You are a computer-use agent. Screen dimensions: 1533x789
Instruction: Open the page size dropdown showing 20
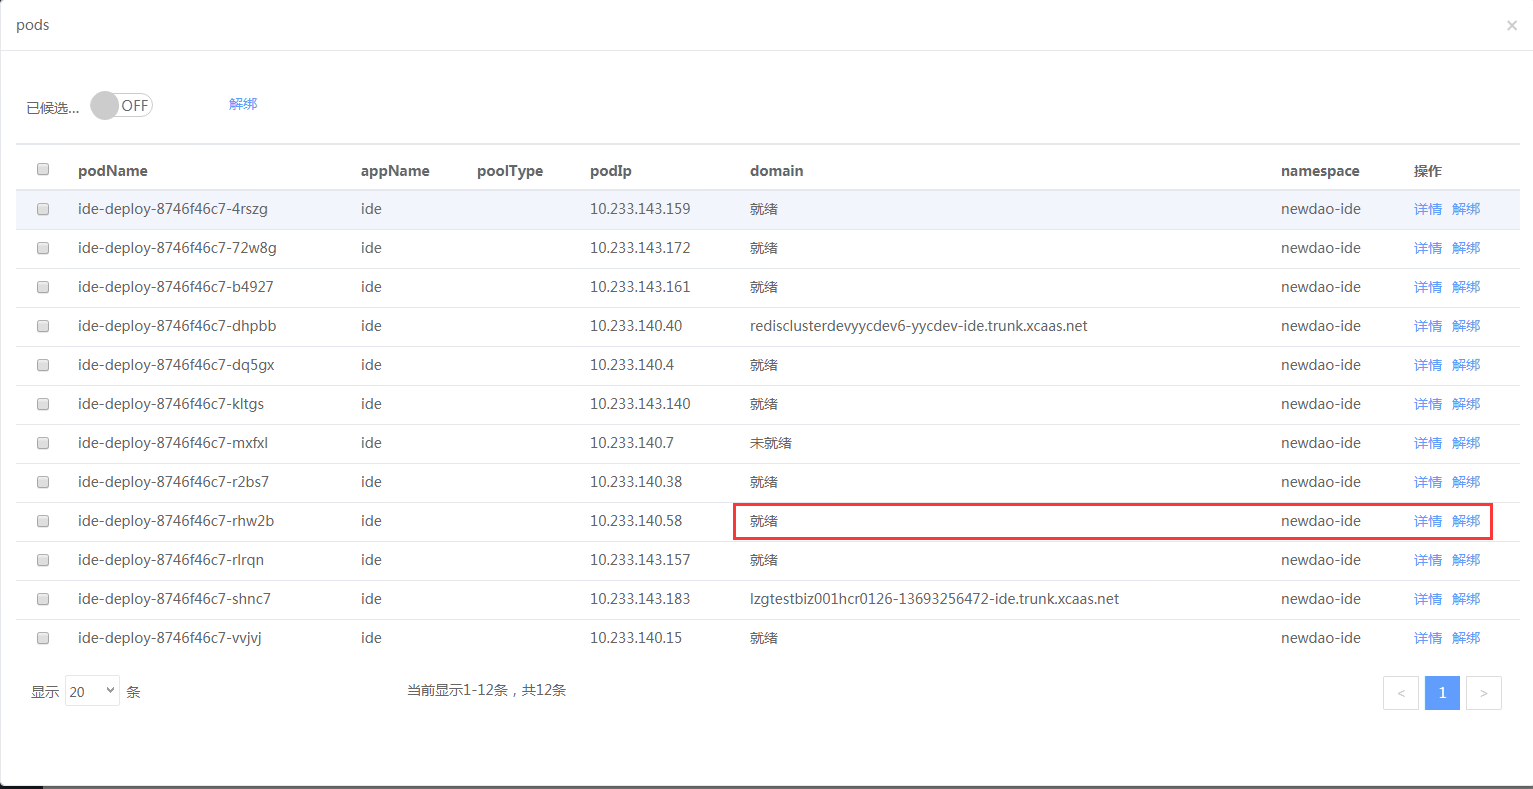pos(92,691)
